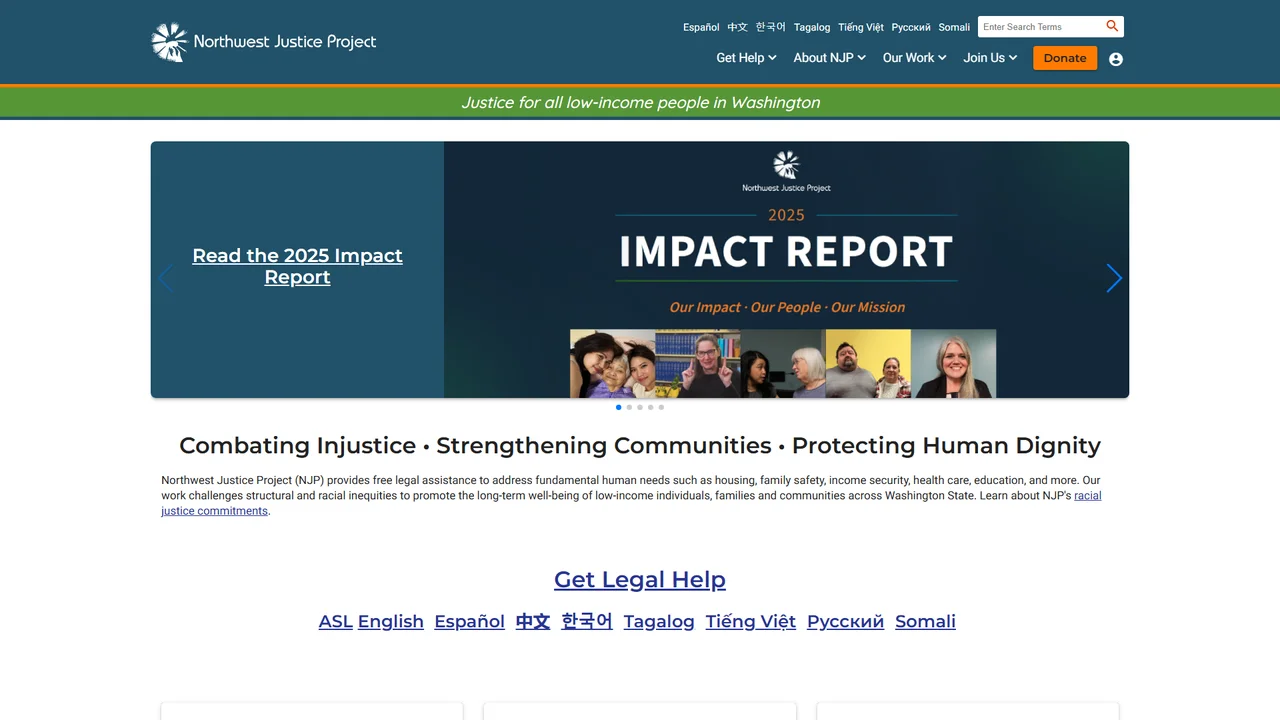Click the Impact Report banner image

[786, 270]
